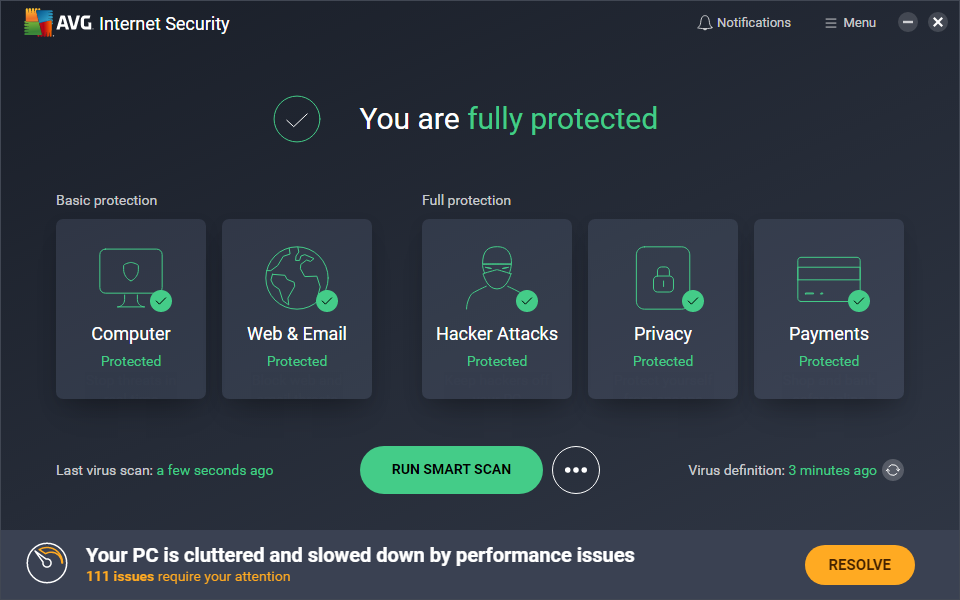
Task: Click the '3 minutes ago' virus definition text
Action: [832, 470]
